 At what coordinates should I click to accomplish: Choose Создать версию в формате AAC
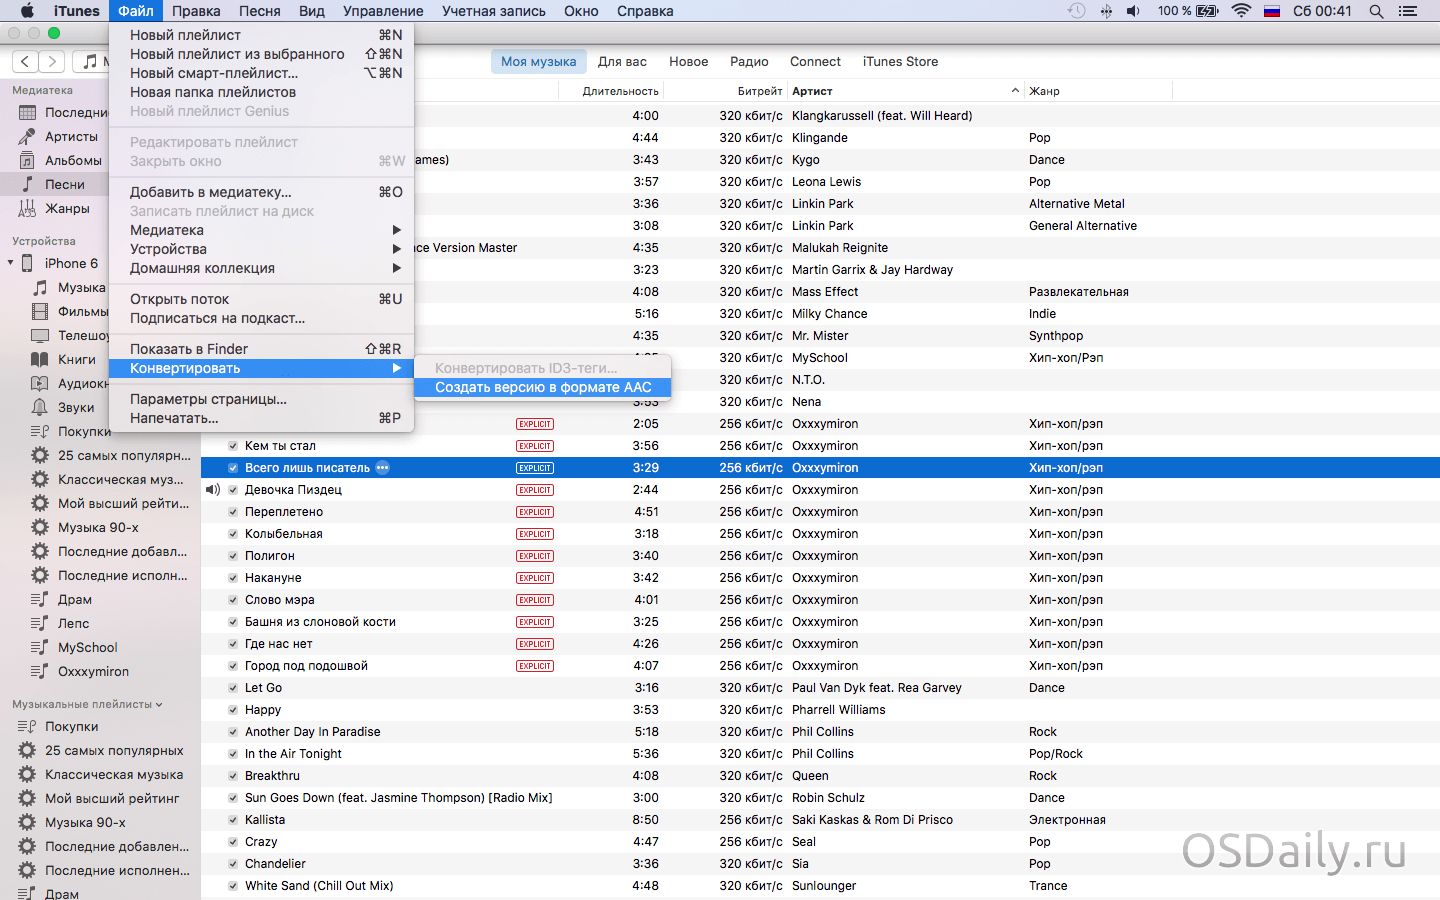point(542,387)
